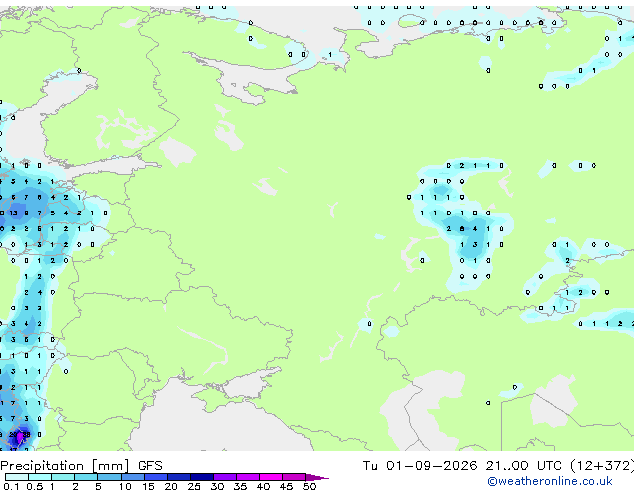Click the 'Tu 01-09-2026 21..00 UTC' timestamp

pos(462,465)
